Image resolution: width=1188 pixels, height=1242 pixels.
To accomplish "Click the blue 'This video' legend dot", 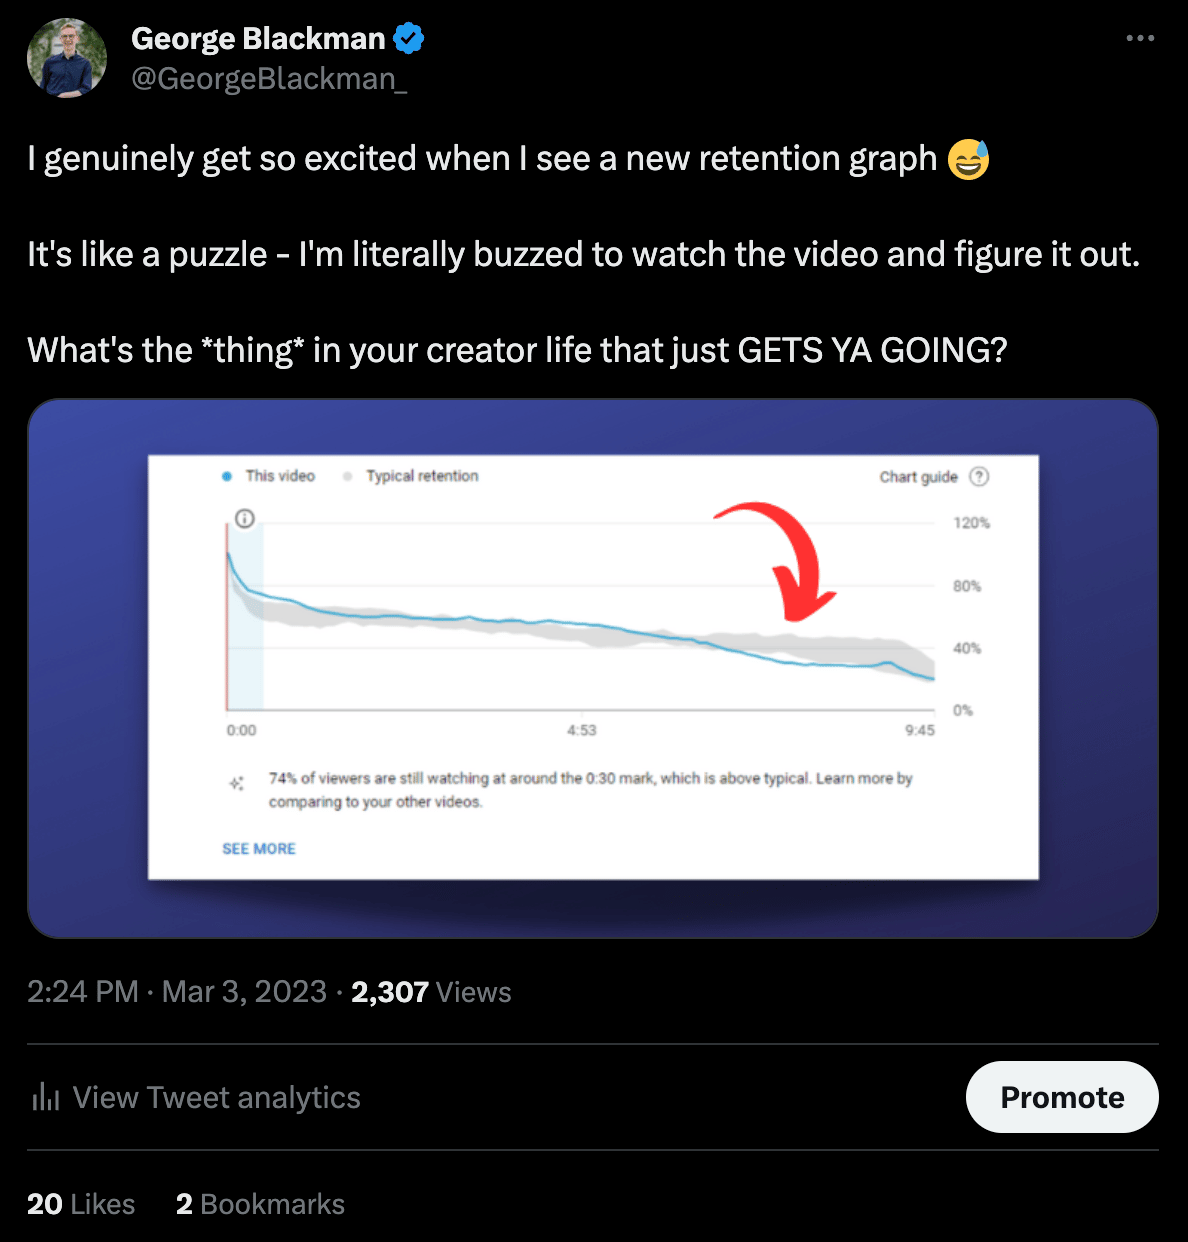I will tap(227, 476).
